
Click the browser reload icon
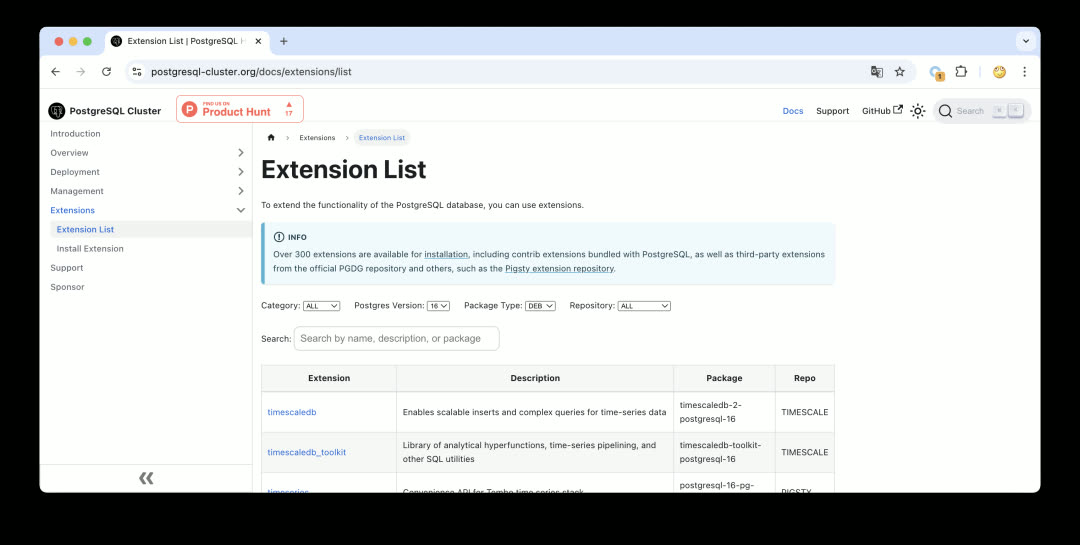point(107,72)
